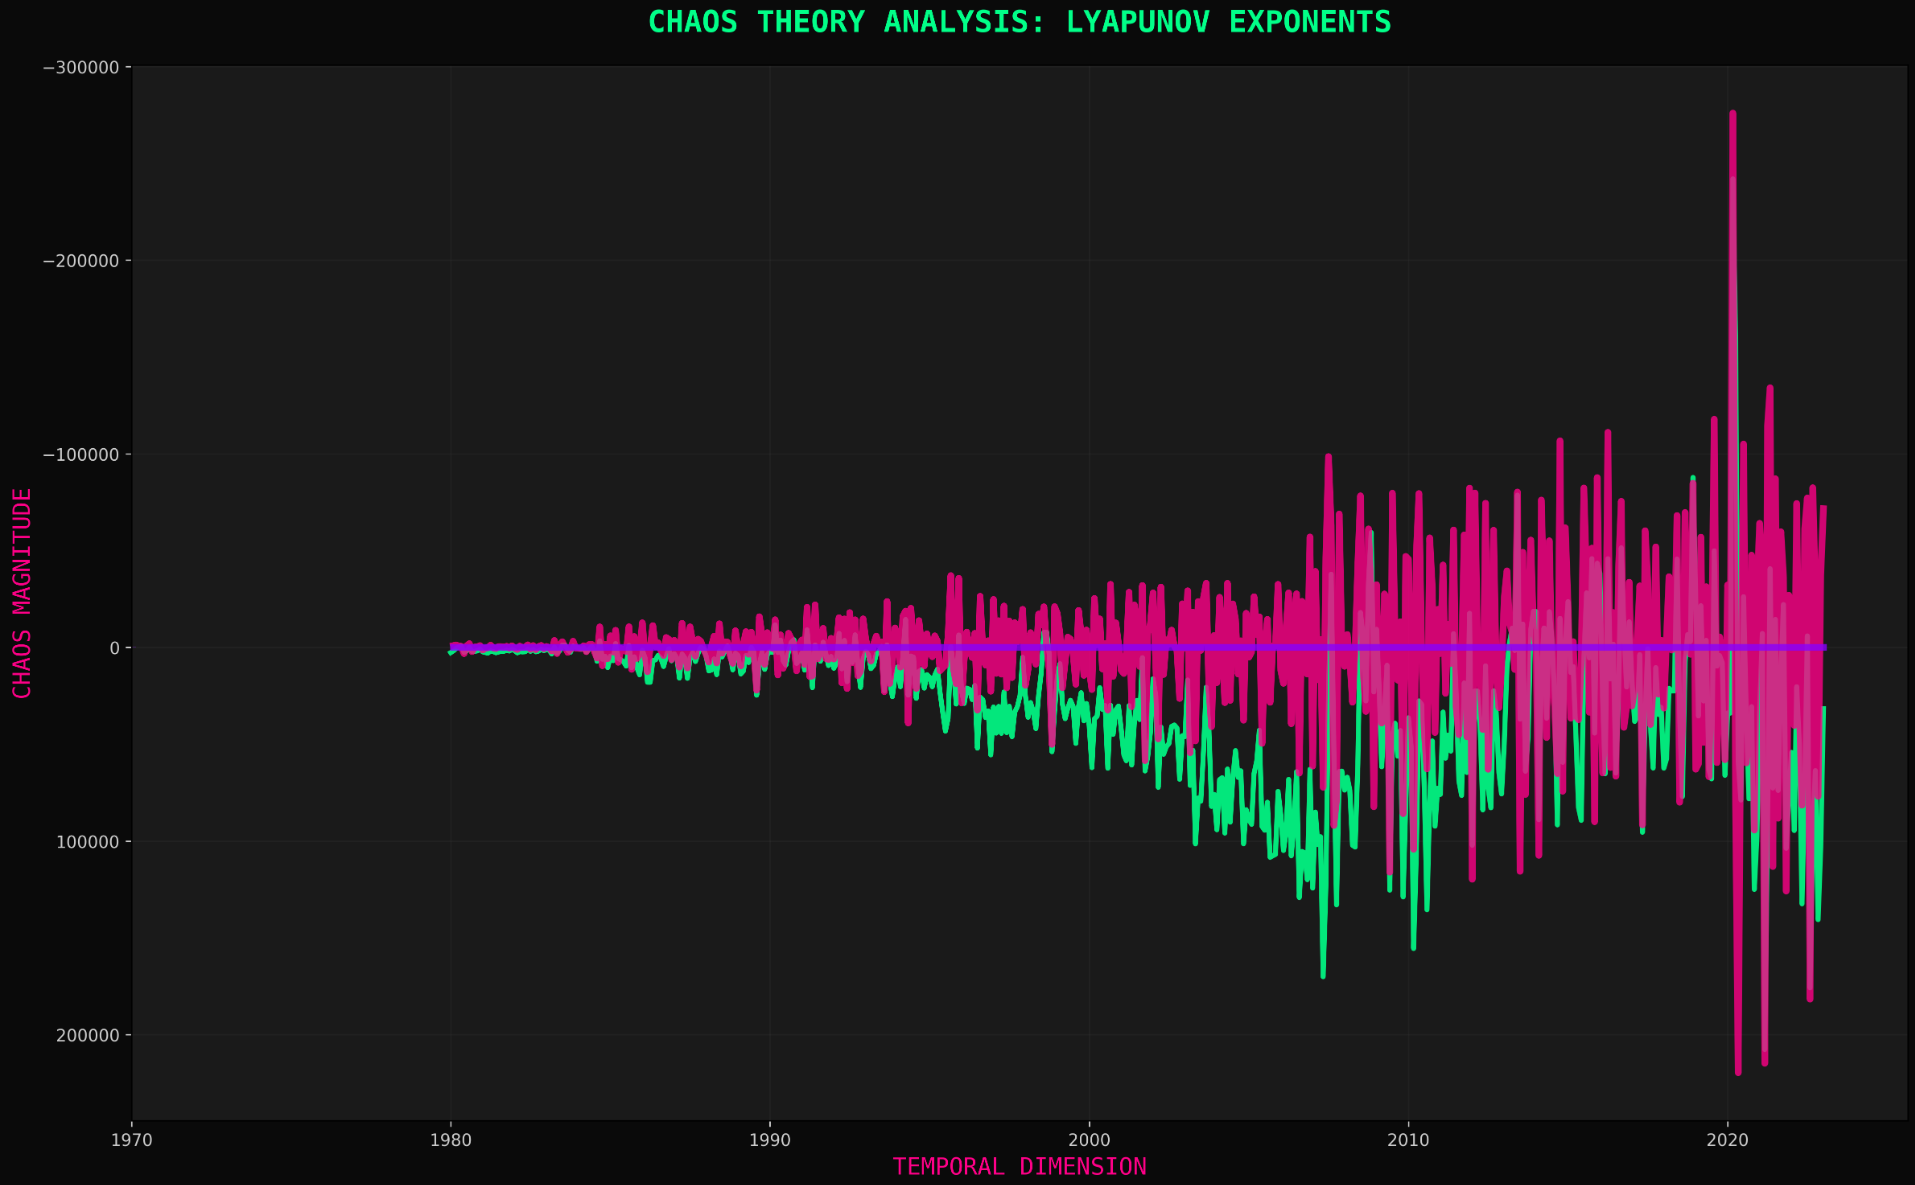Viewport: 1915px width, 1185px height.
Task: Click the '100000' y-axis tick label
Action: click(88, 842)
